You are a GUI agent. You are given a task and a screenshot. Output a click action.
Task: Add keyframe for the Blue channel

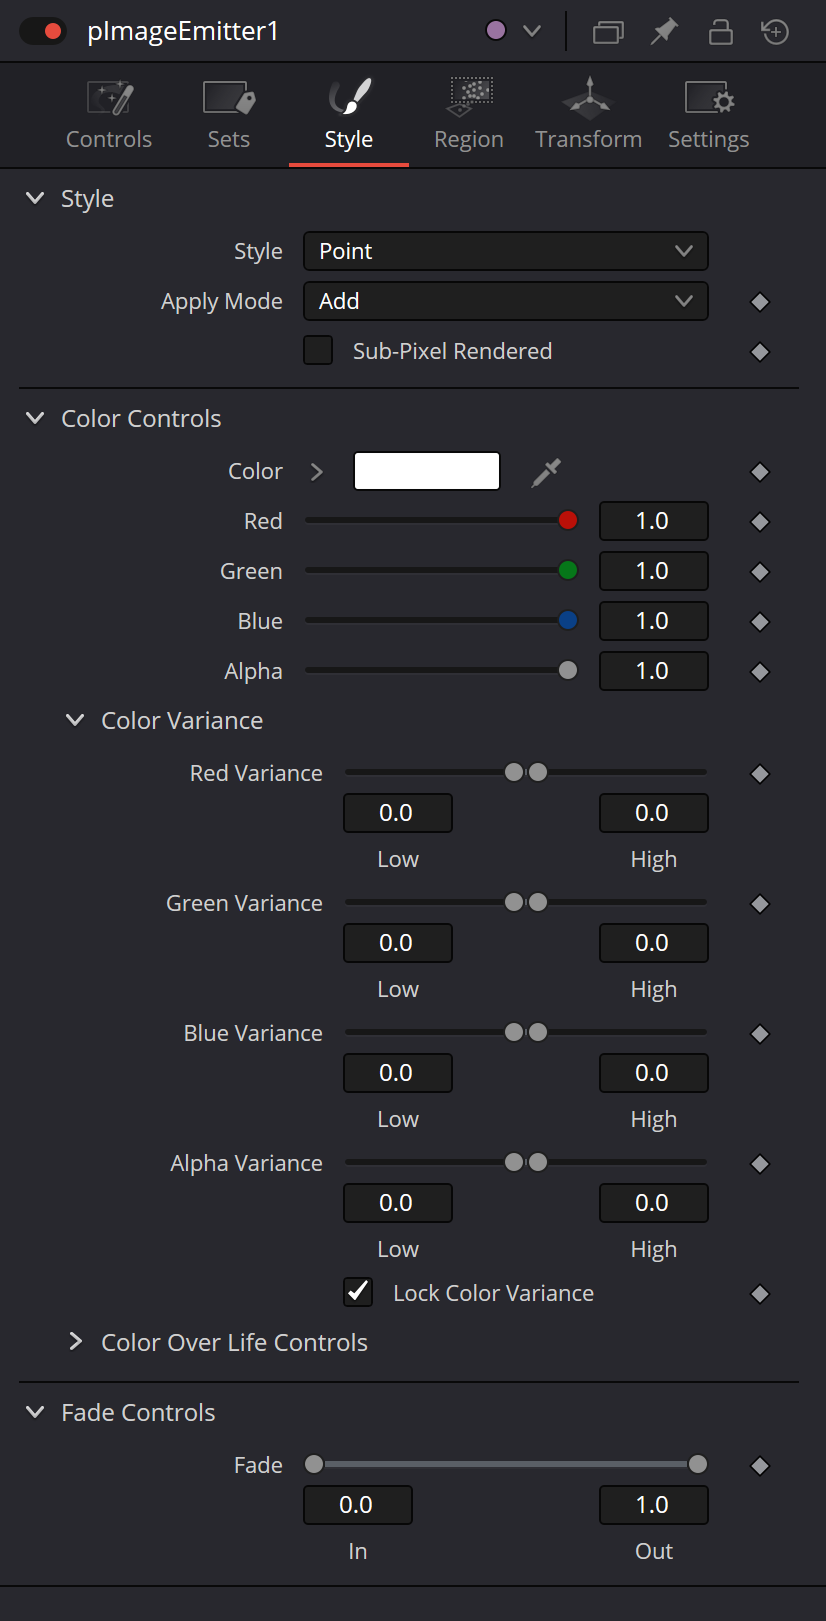(x=760, y=622)
